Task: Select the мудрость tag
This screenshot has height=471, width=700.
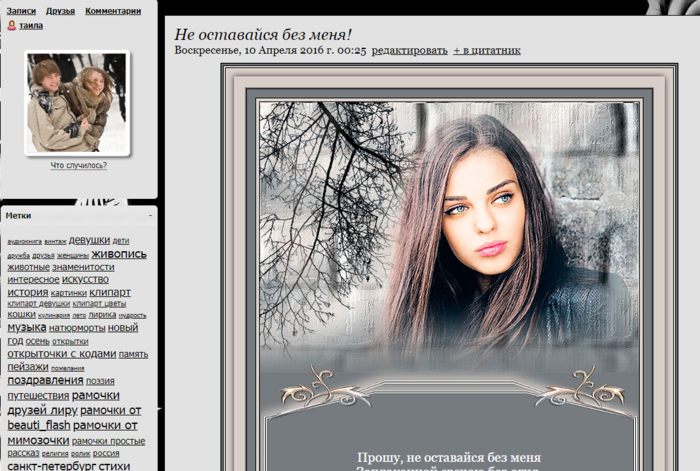Action: coord(133,316)
